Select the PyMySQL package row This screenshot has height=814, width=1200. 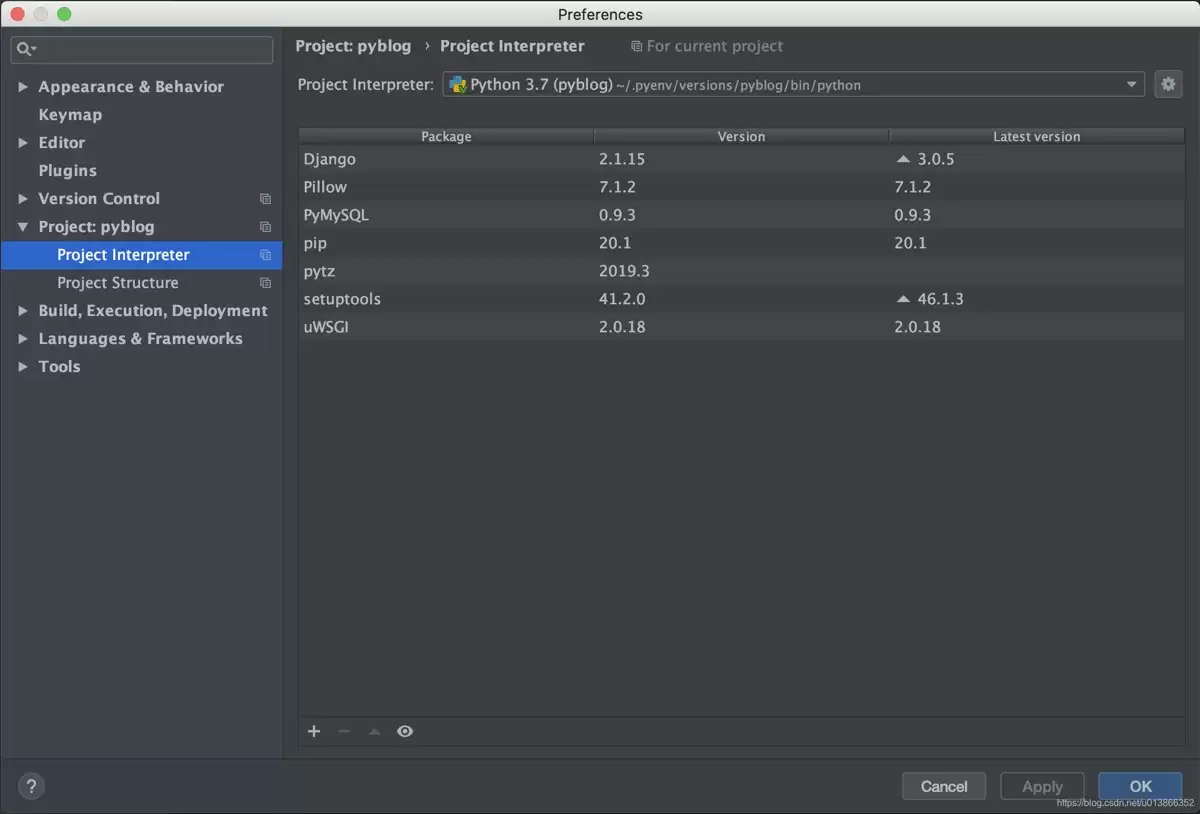pyautogui.click(x=742, y=215)
